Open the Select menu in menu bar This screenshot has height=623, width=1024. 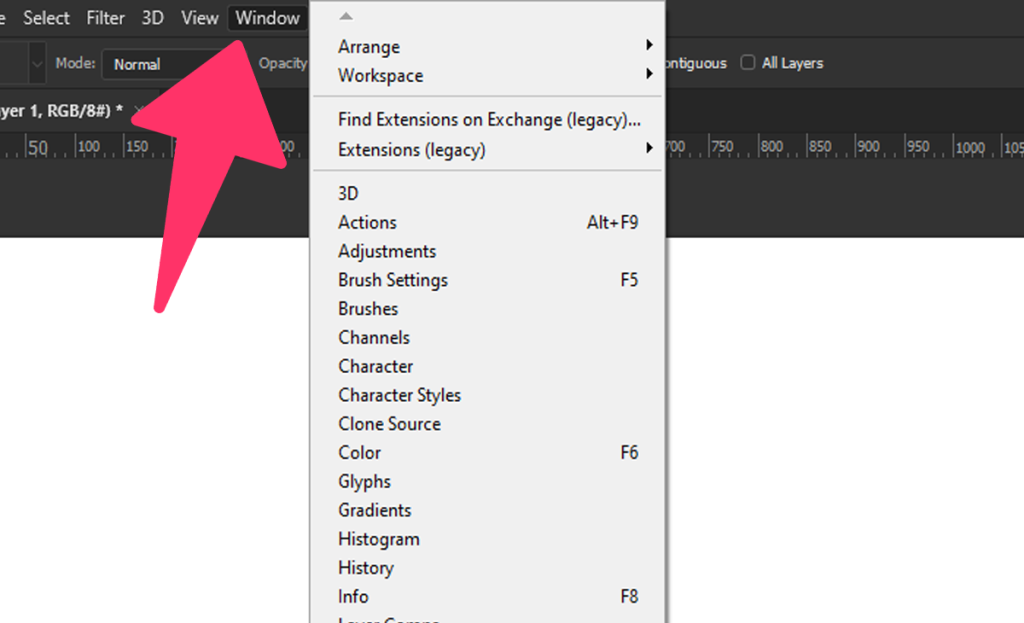pos(47,18)
